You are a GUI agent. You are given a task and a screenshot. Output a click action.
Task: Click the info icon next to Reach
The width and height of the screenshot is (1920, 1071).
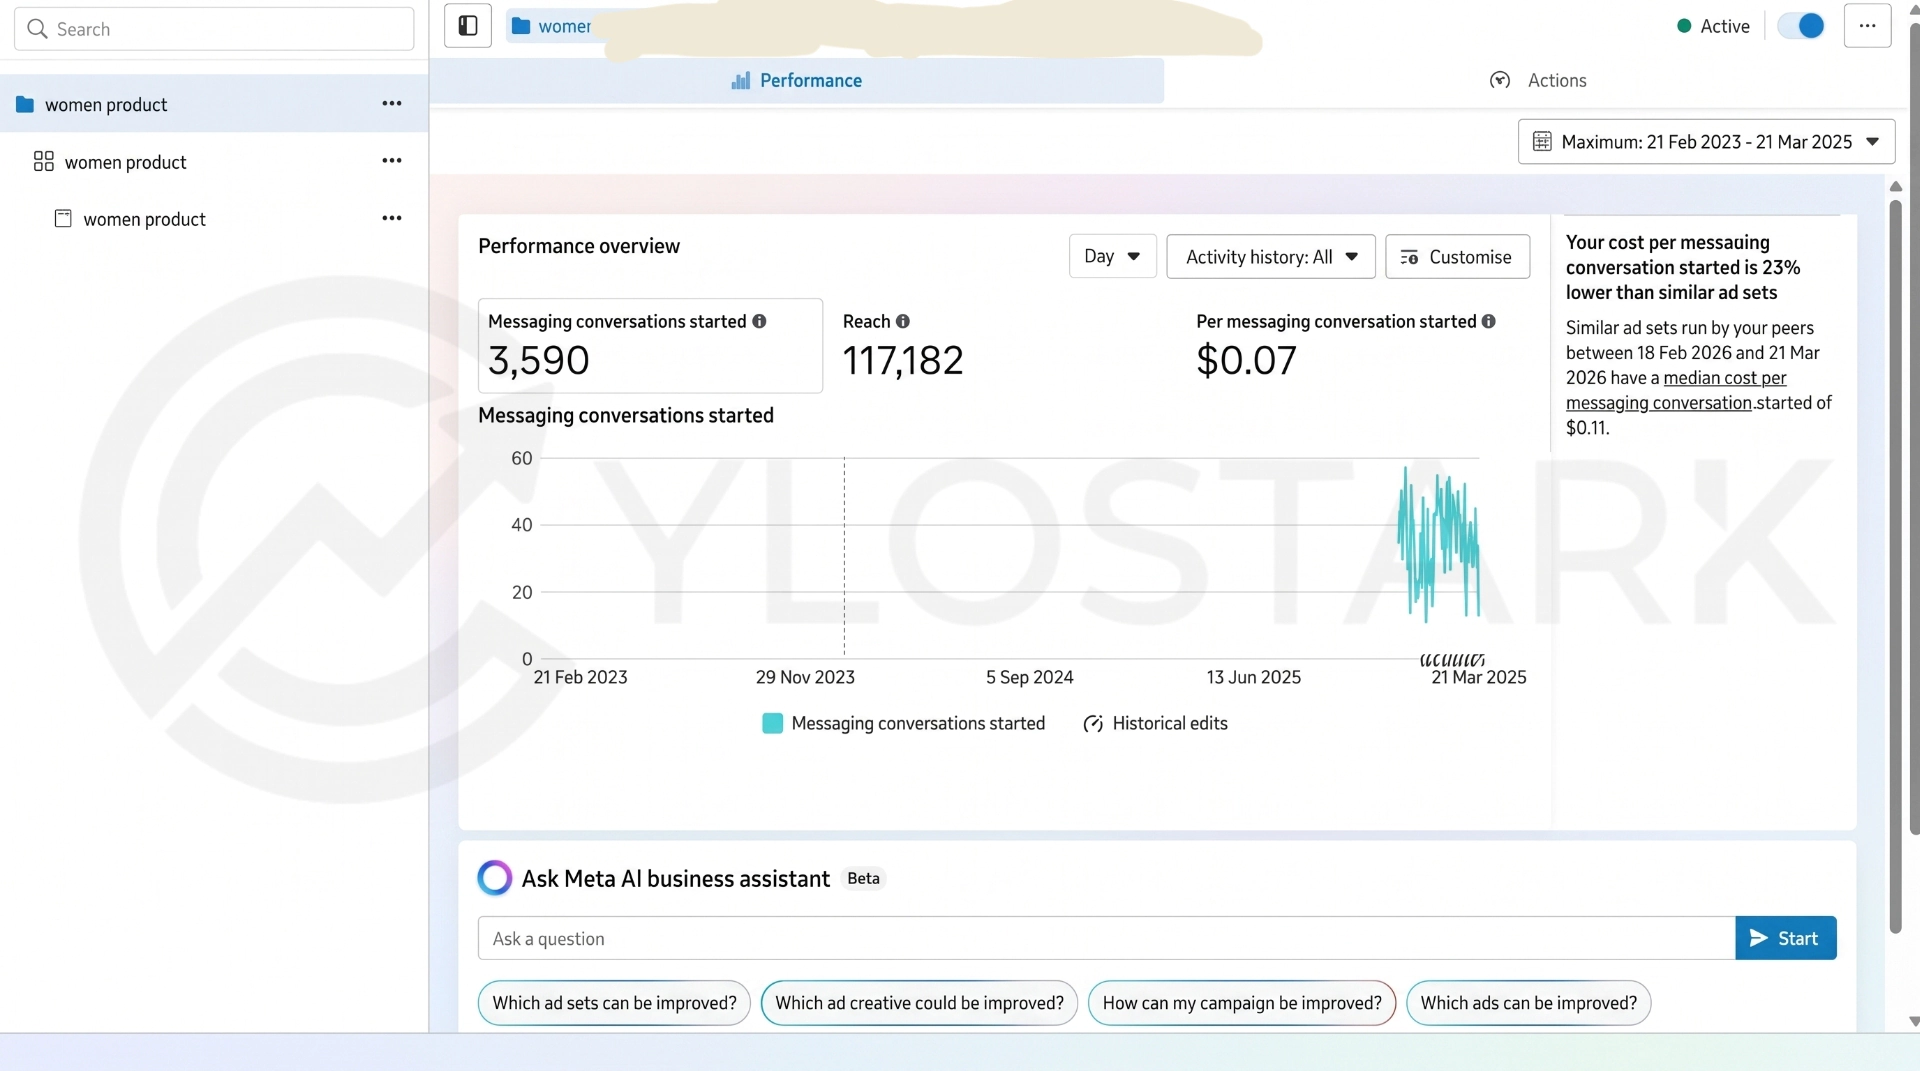pyautogui.click(x=903, y=321)
